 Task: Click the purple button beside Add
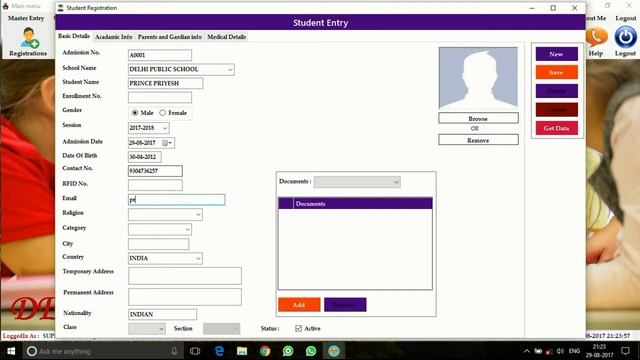tap(345, 304)
